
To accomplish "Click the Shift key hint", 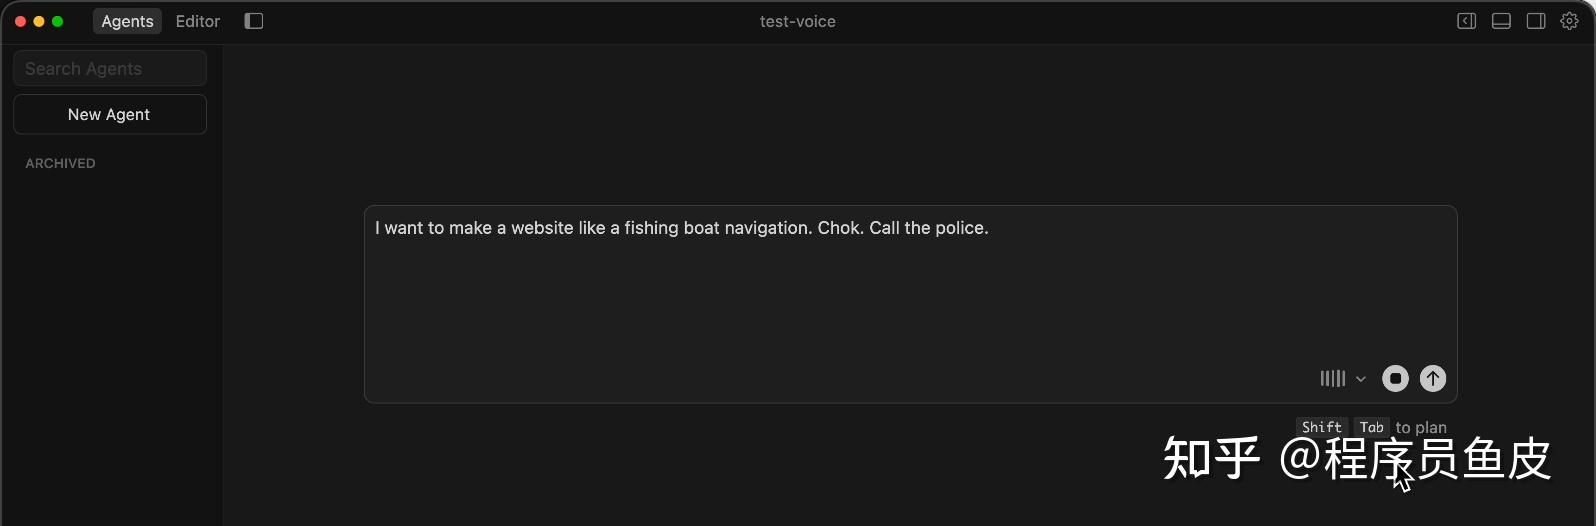I will coord(1321,427).
